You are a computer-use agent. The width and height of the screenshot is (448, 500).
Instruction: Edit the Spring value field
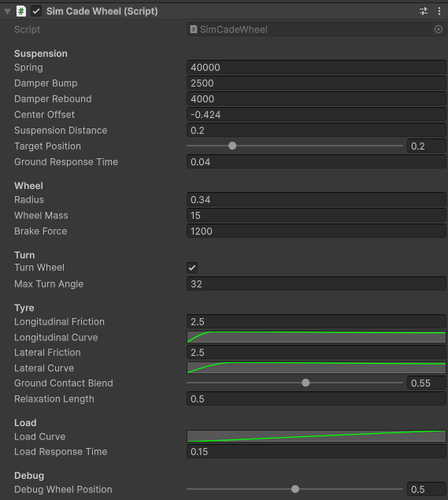(x=316, y=67)
